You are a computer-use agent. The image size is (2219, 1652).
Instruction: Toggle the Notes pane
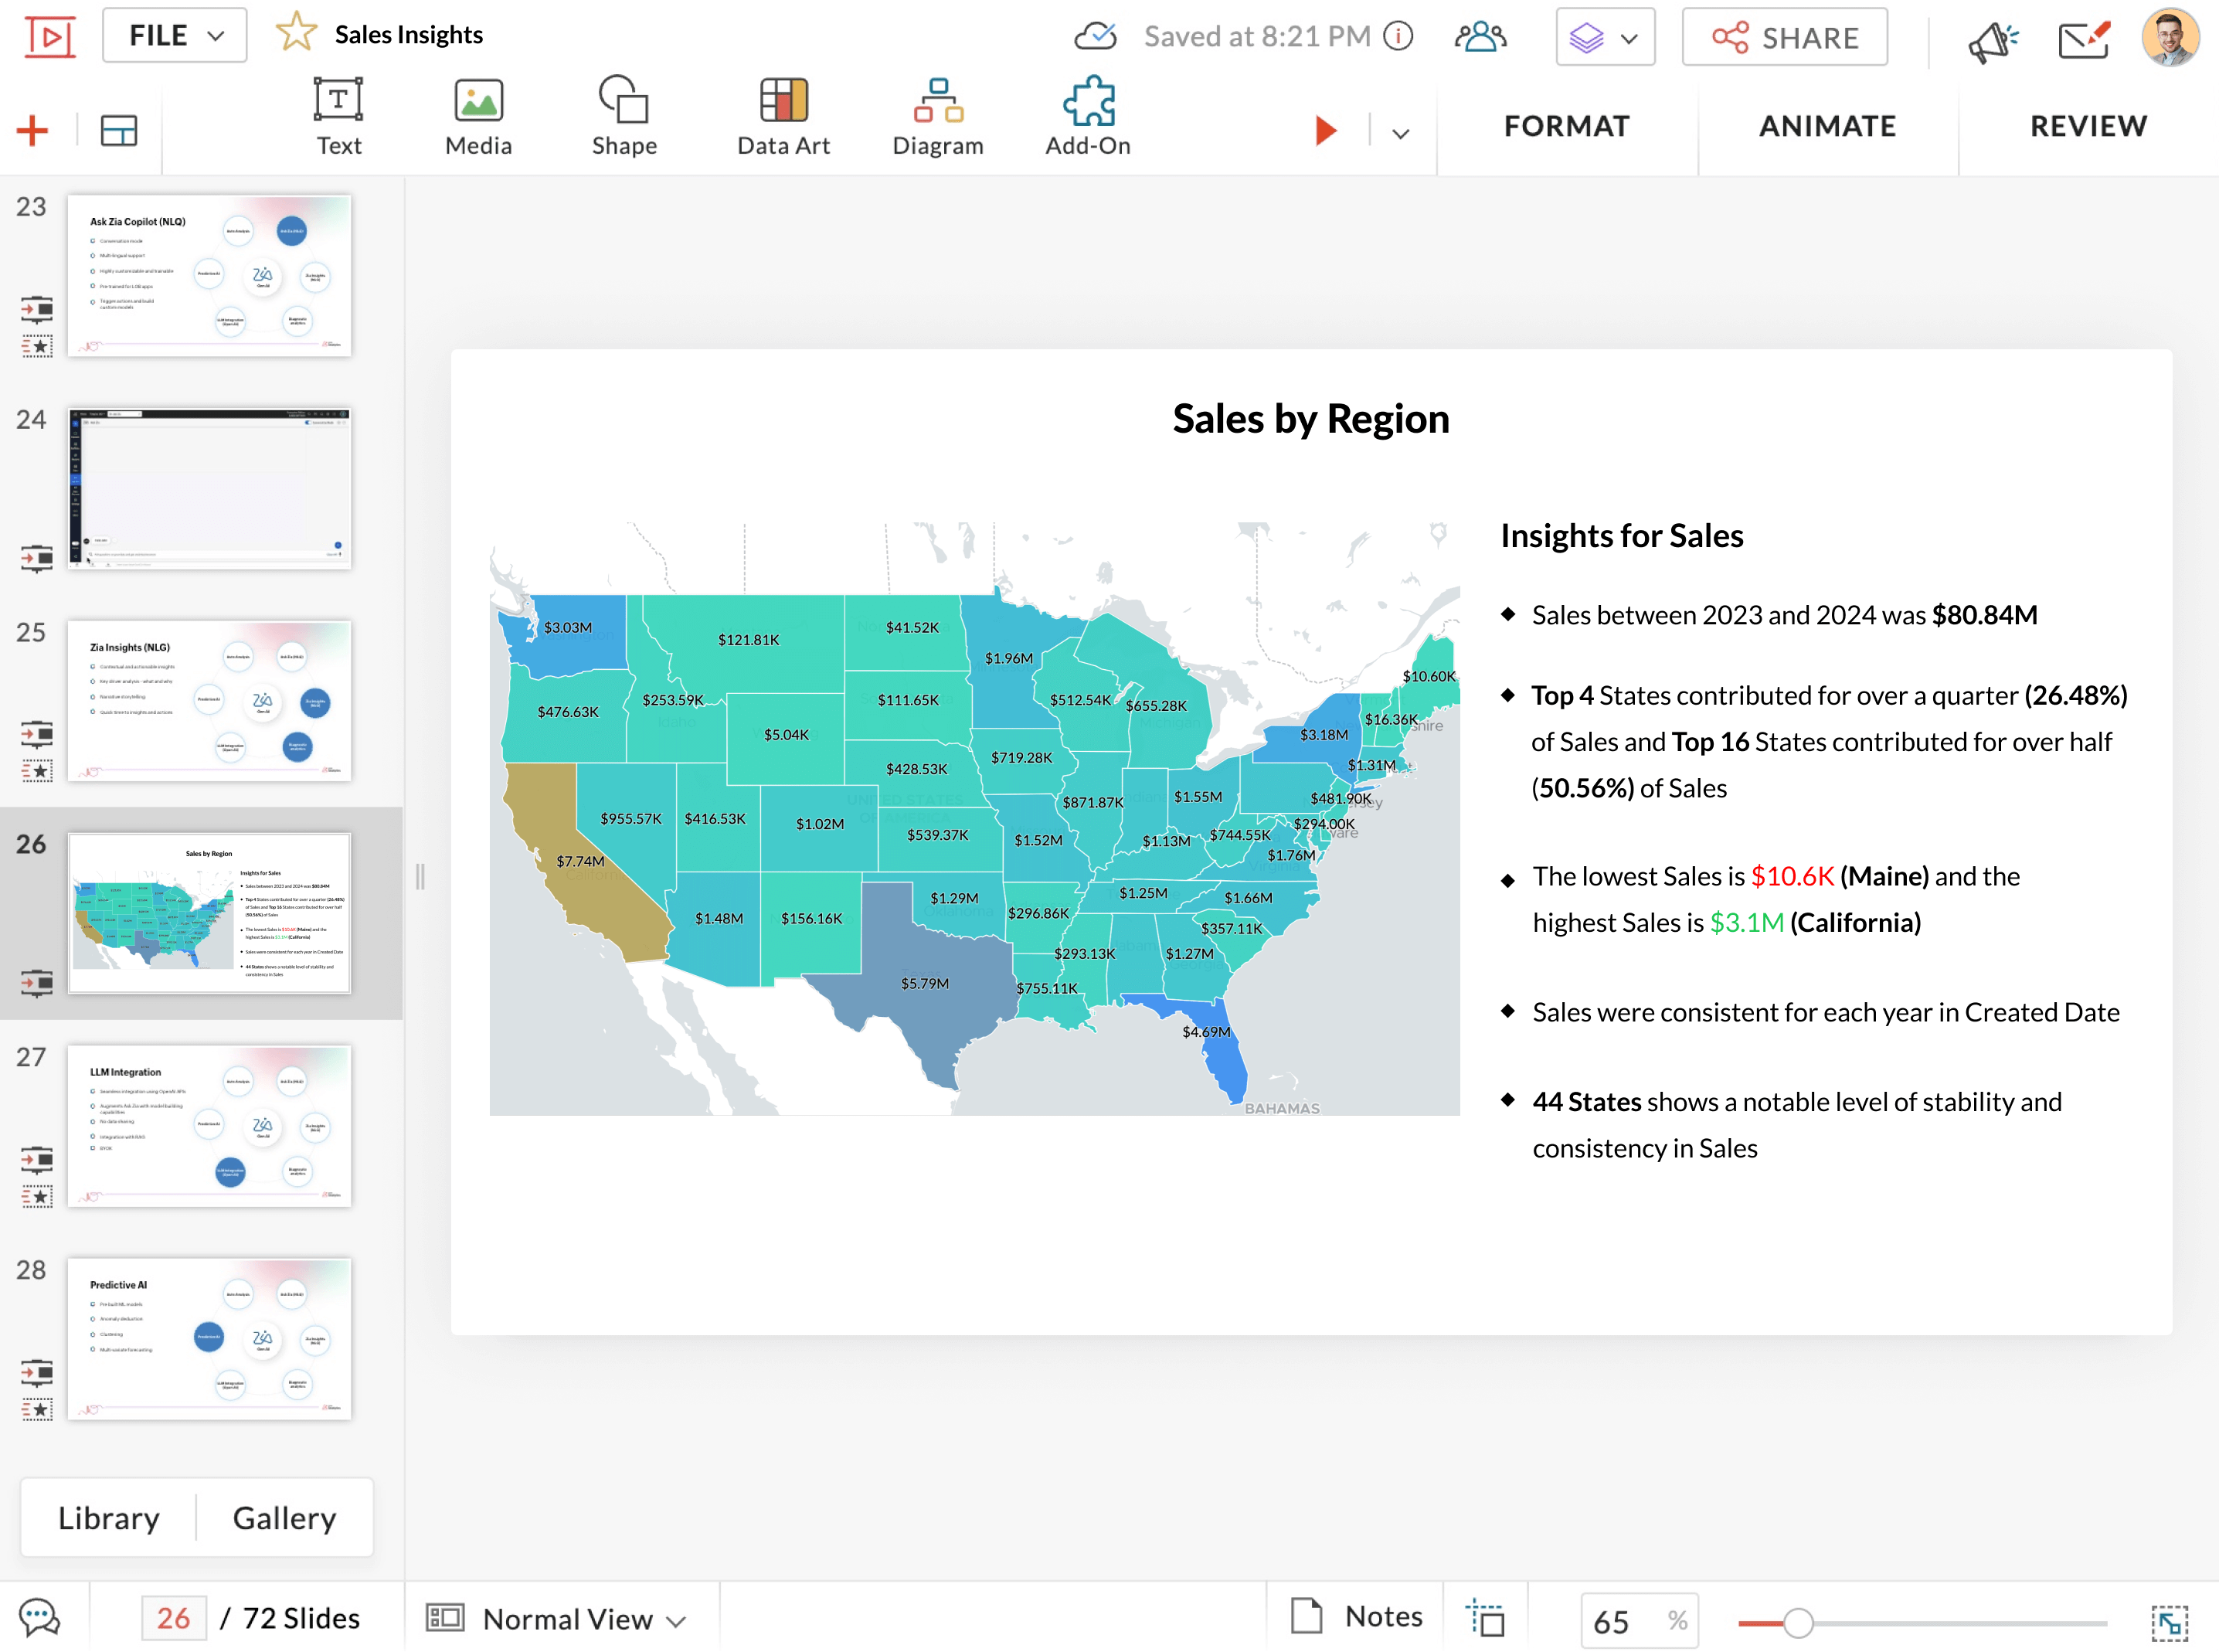[x=1356, y=1616]
